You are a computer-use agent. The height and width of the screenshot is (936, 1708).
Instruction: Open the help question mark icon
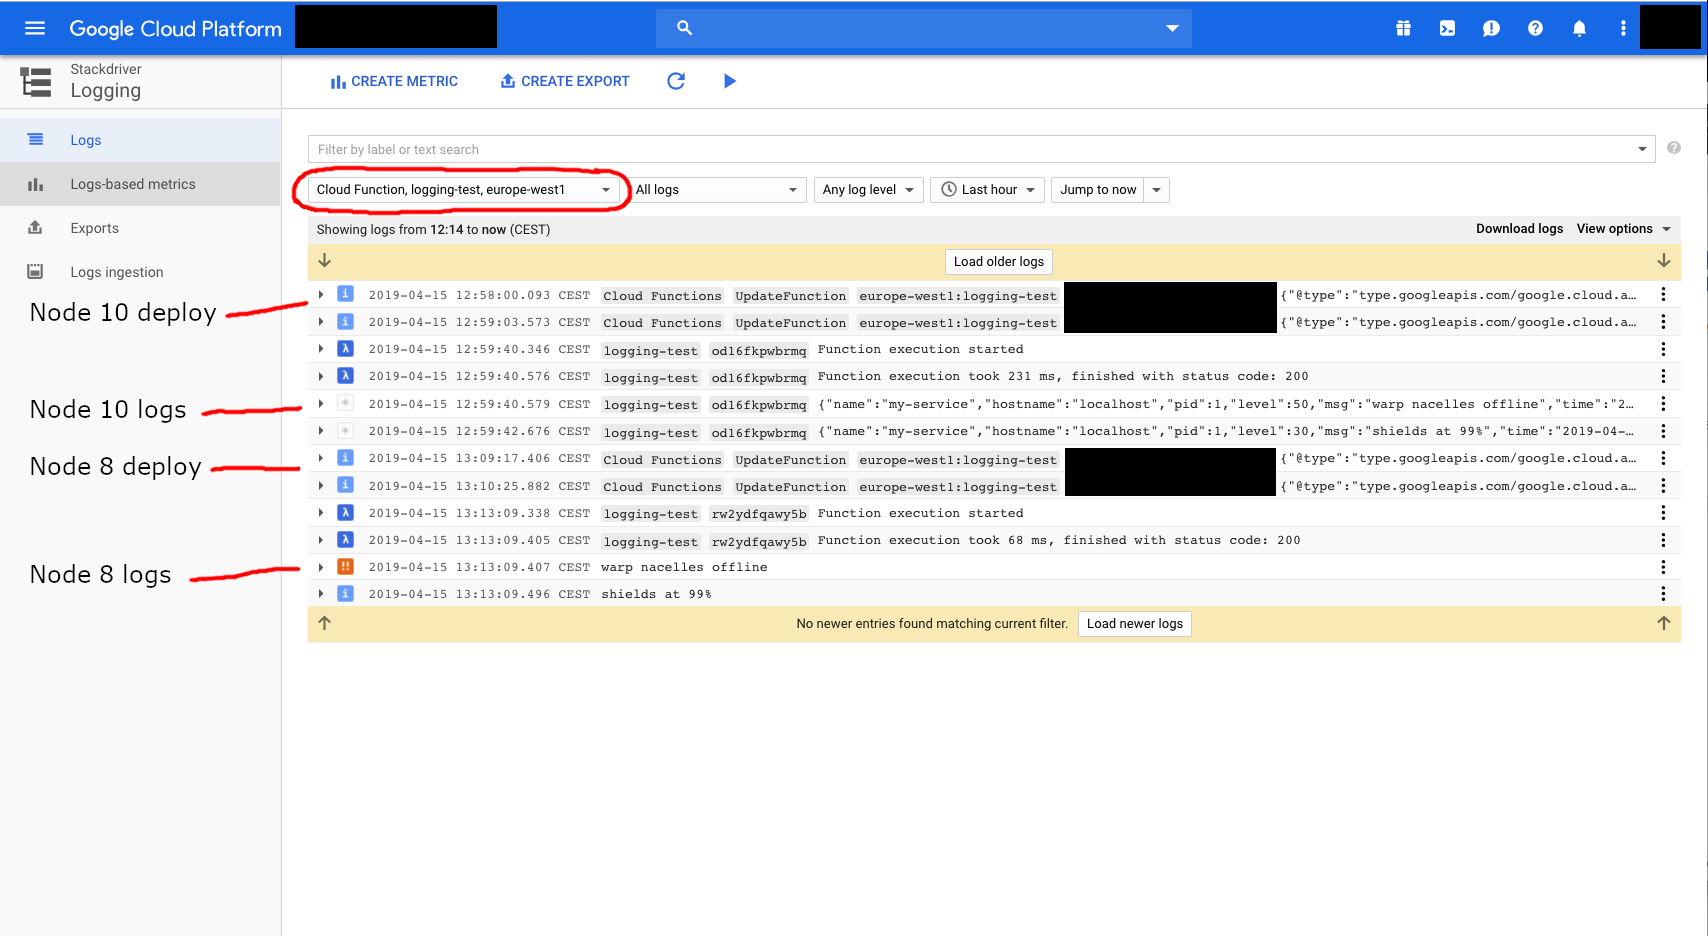[1535, 28]
